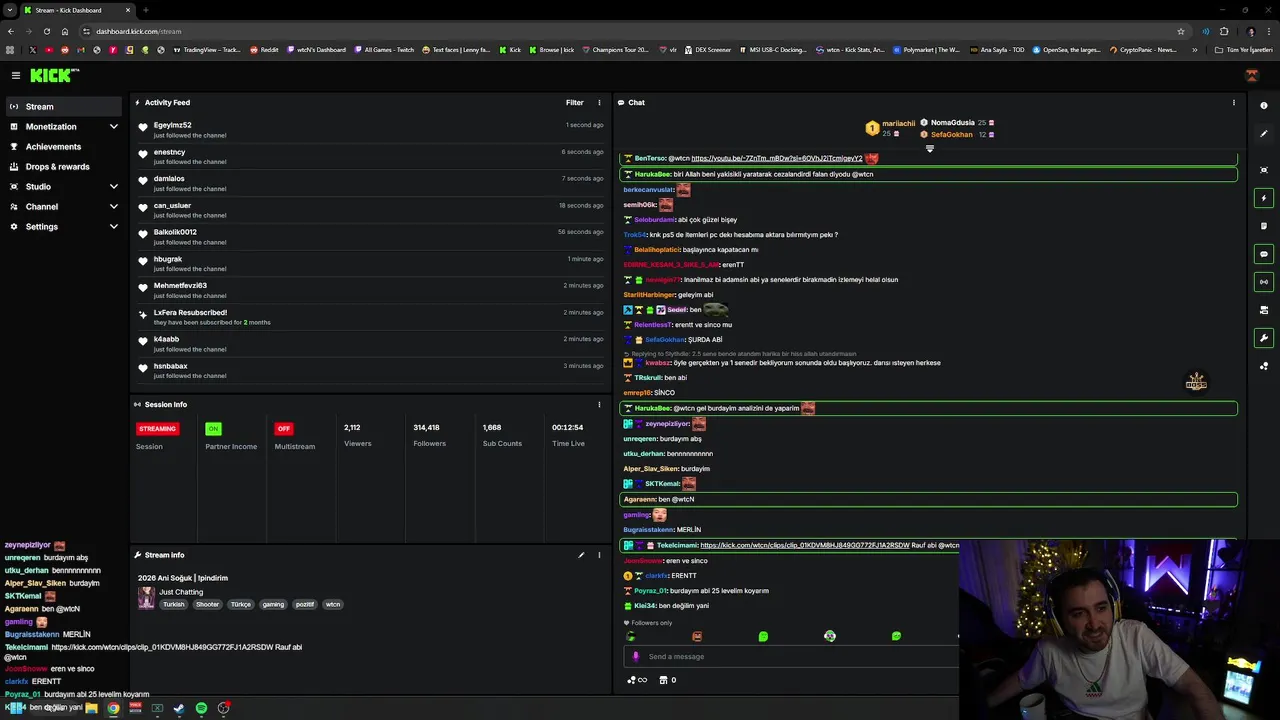Click the focus frame icon in the right toolbar
Viewport: 1280px width, 720px height.
coord(1264,170)
